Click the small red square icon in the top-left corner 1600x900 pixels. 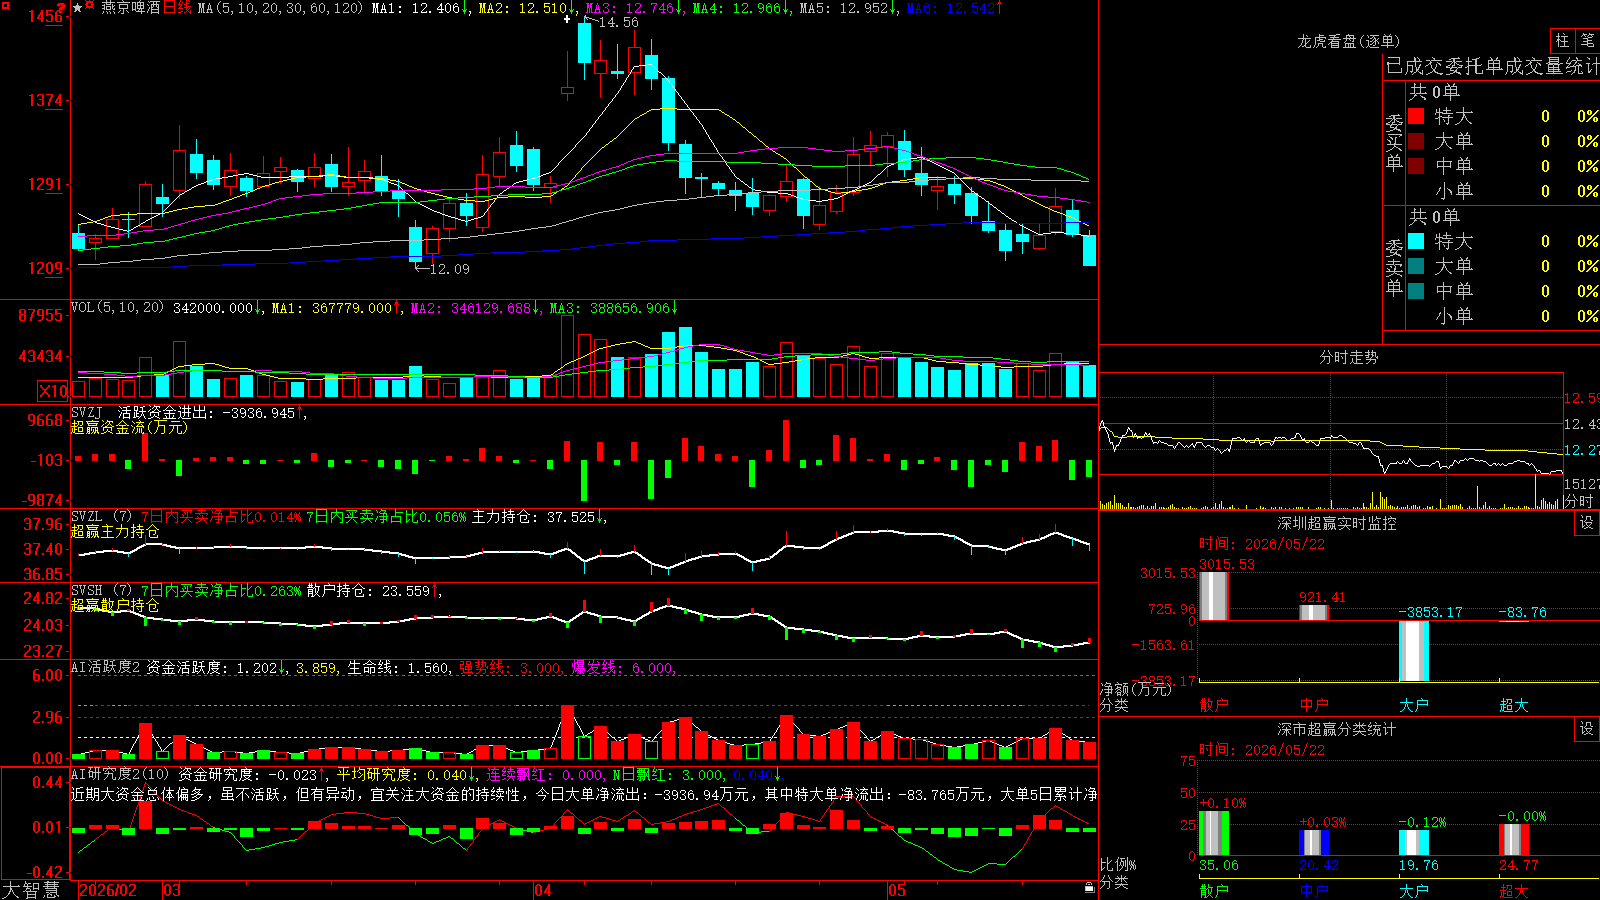click(x=4, y=4)
